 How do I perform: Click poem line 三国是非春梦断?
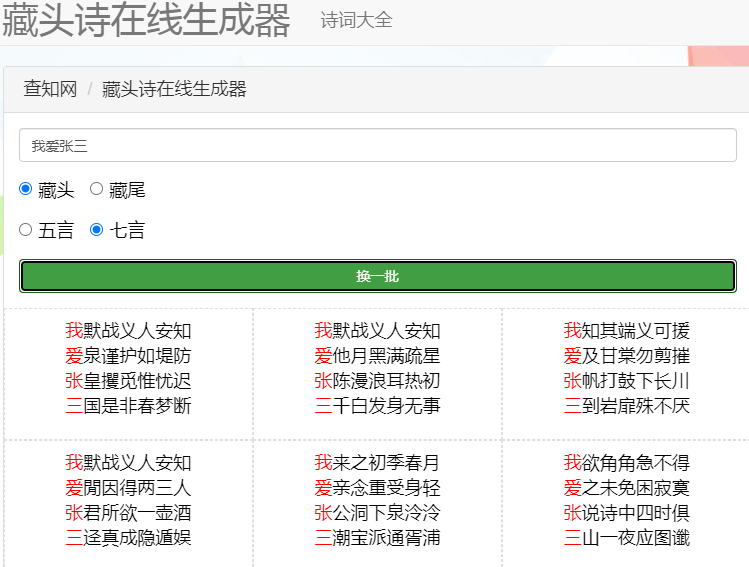point(128,406)
